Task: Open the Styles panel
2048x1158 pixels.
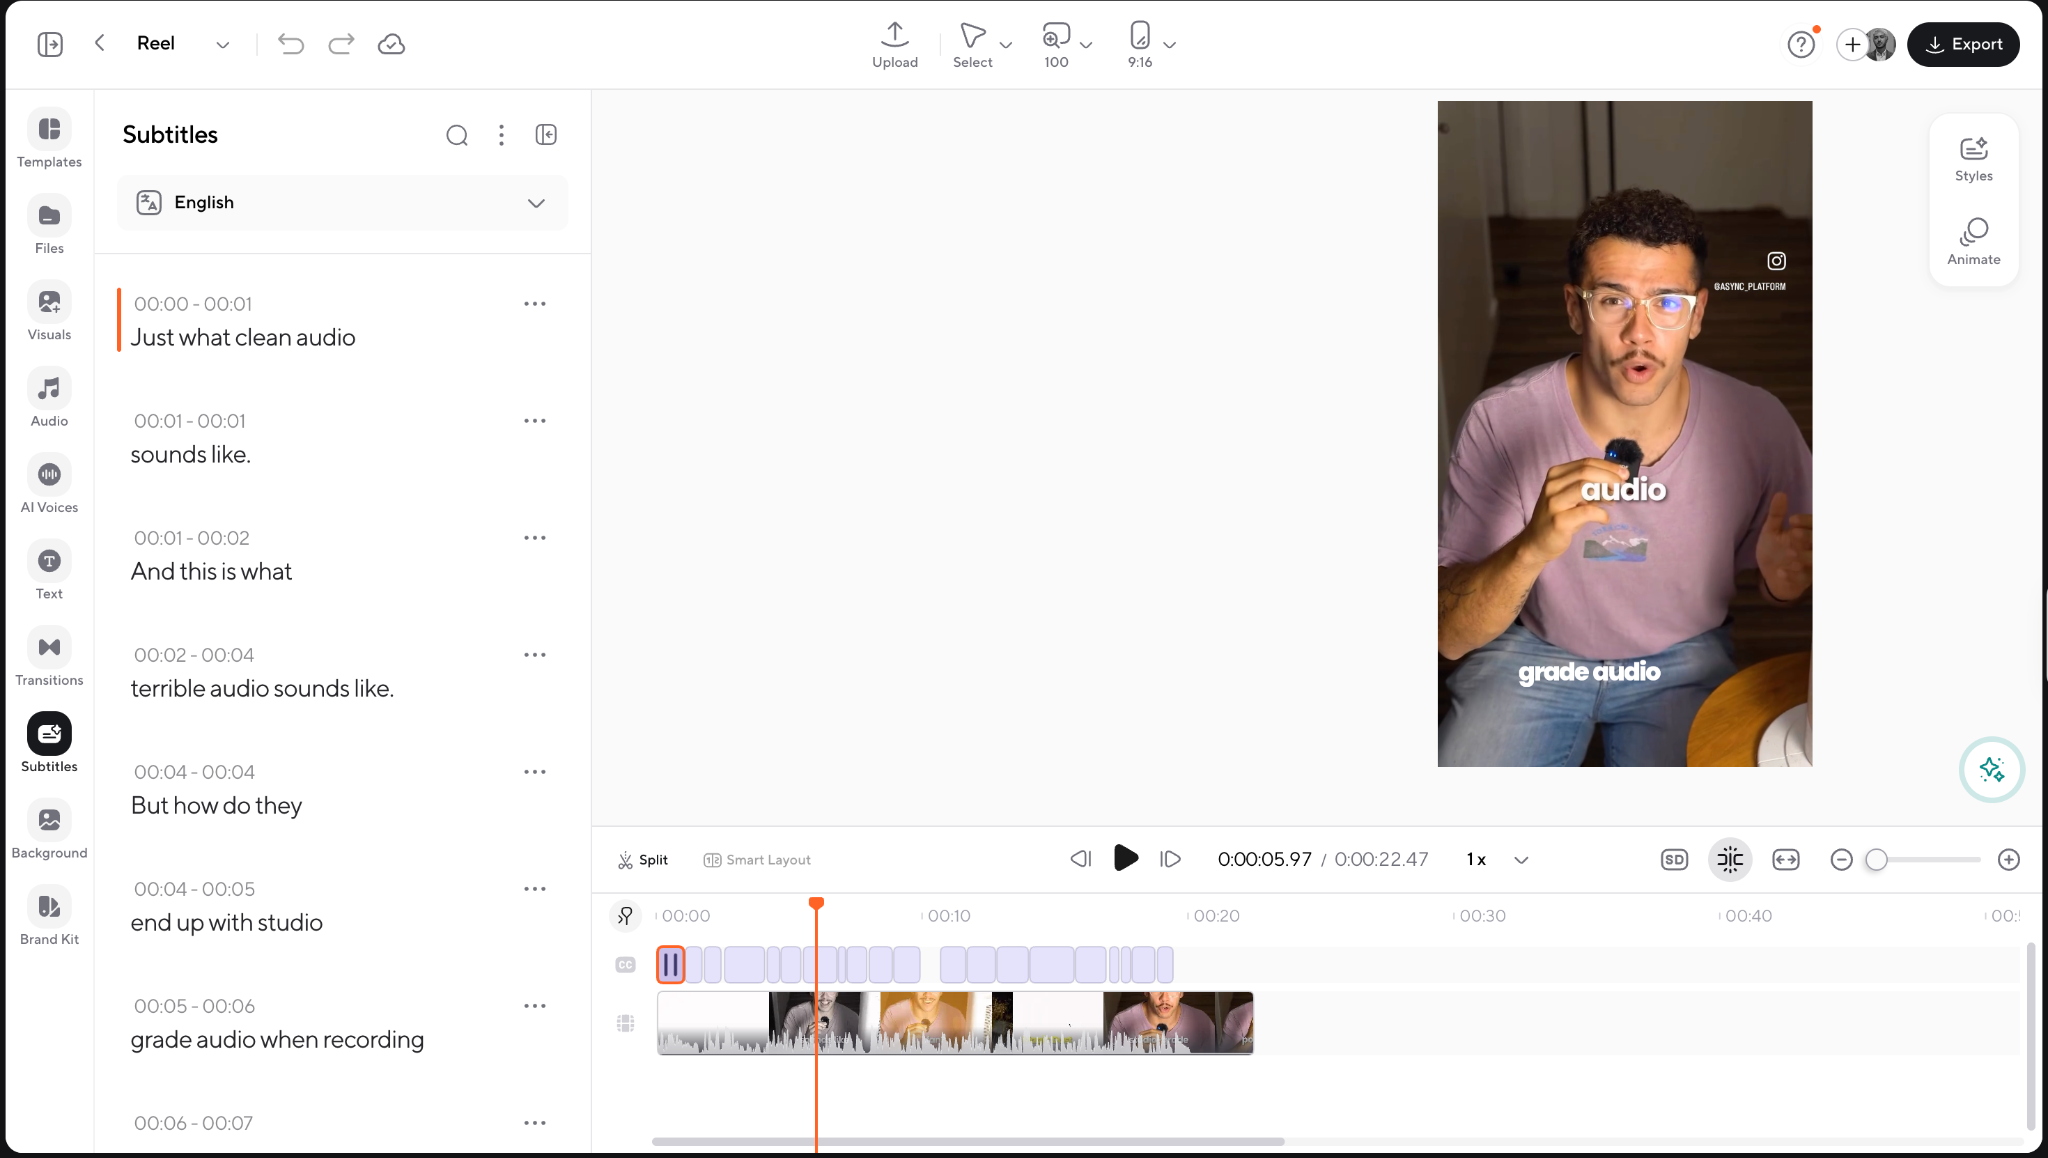Action: [x=1973, y=159]
